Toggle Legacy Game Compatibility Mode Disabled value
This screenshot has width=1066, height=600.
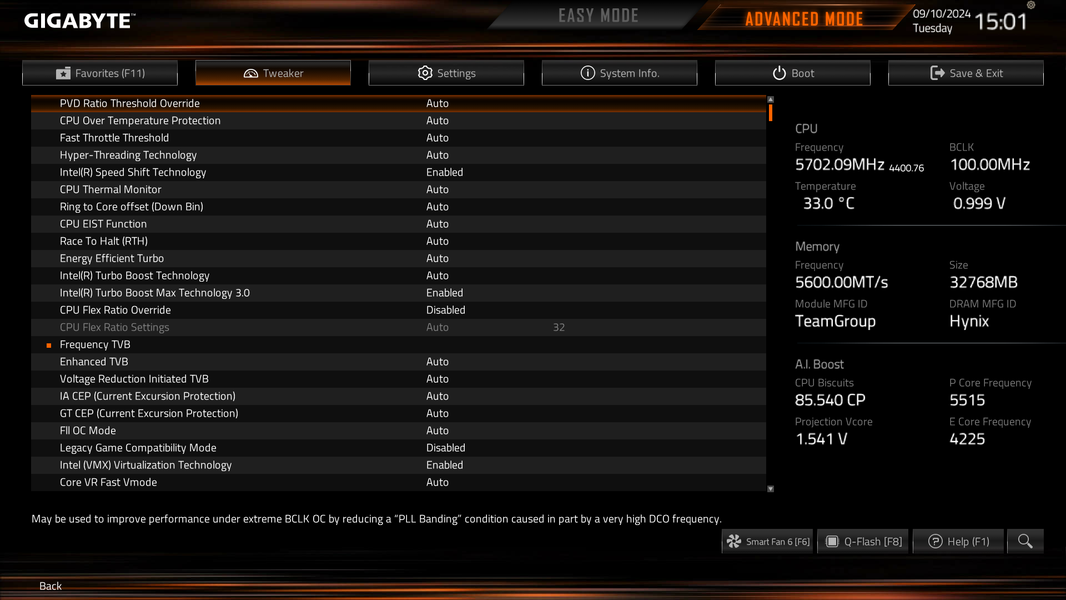(445, 448)
